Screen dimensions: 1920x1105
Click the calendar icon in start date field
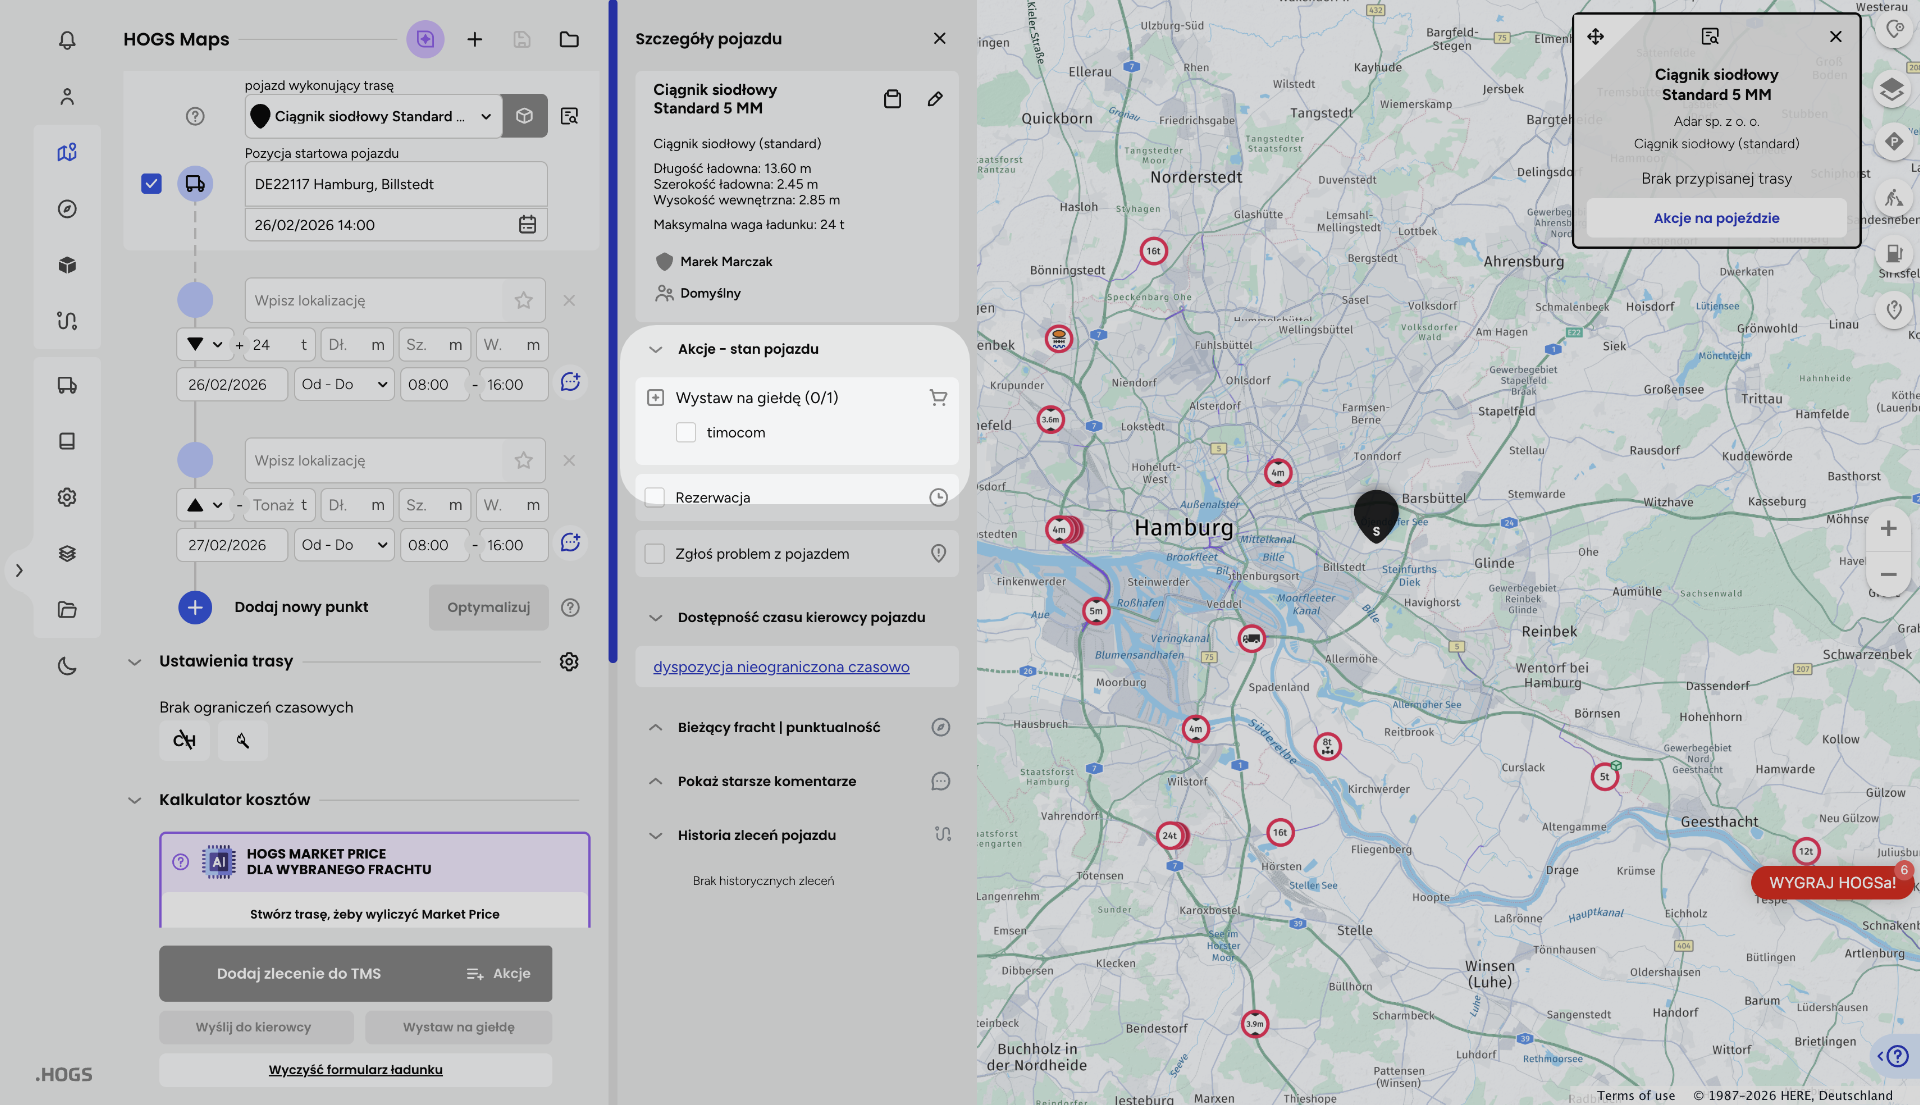527,225
